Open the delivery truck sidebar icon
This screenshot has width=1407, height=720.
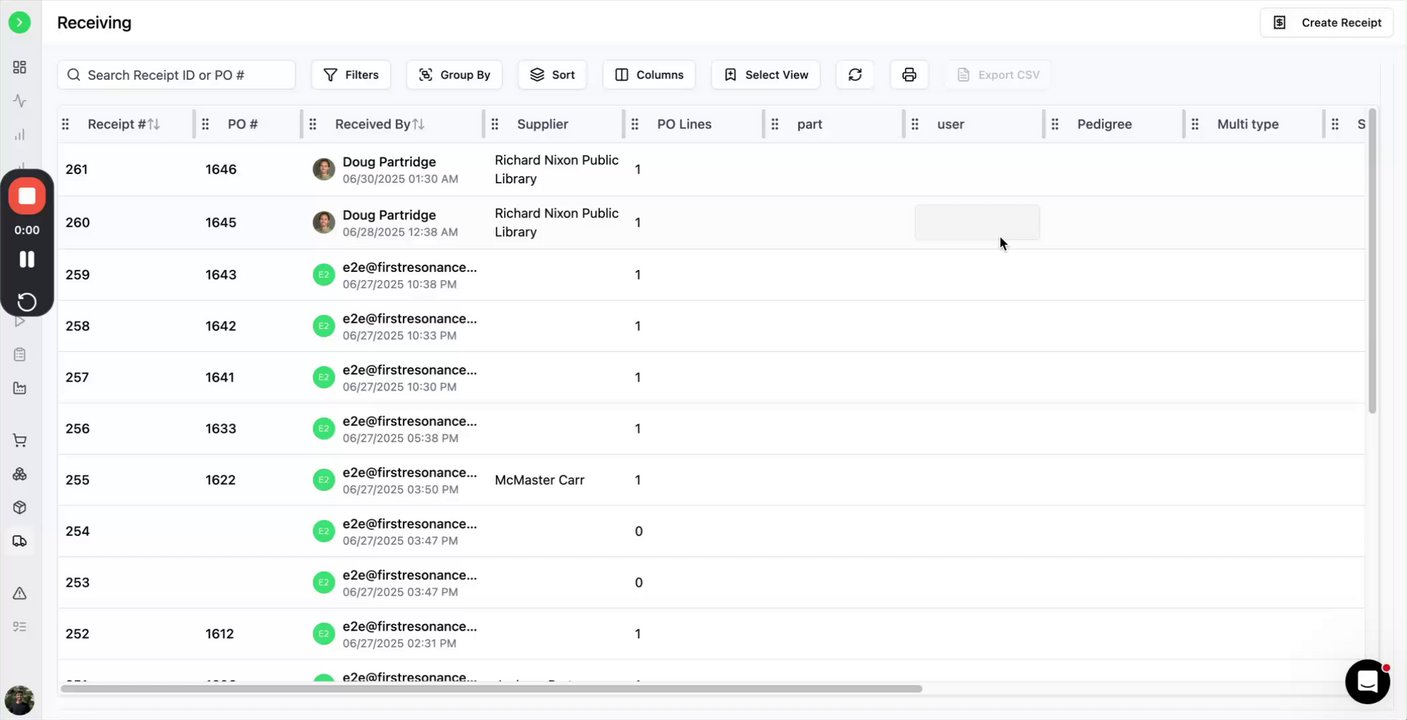[19, 541]
